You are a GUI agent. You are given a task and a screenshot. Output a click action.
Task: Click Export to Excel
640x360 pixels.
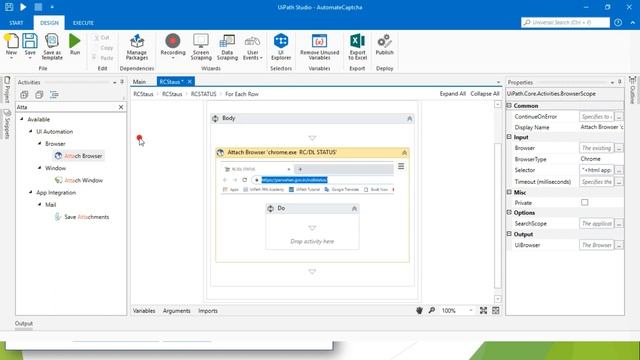358,47
